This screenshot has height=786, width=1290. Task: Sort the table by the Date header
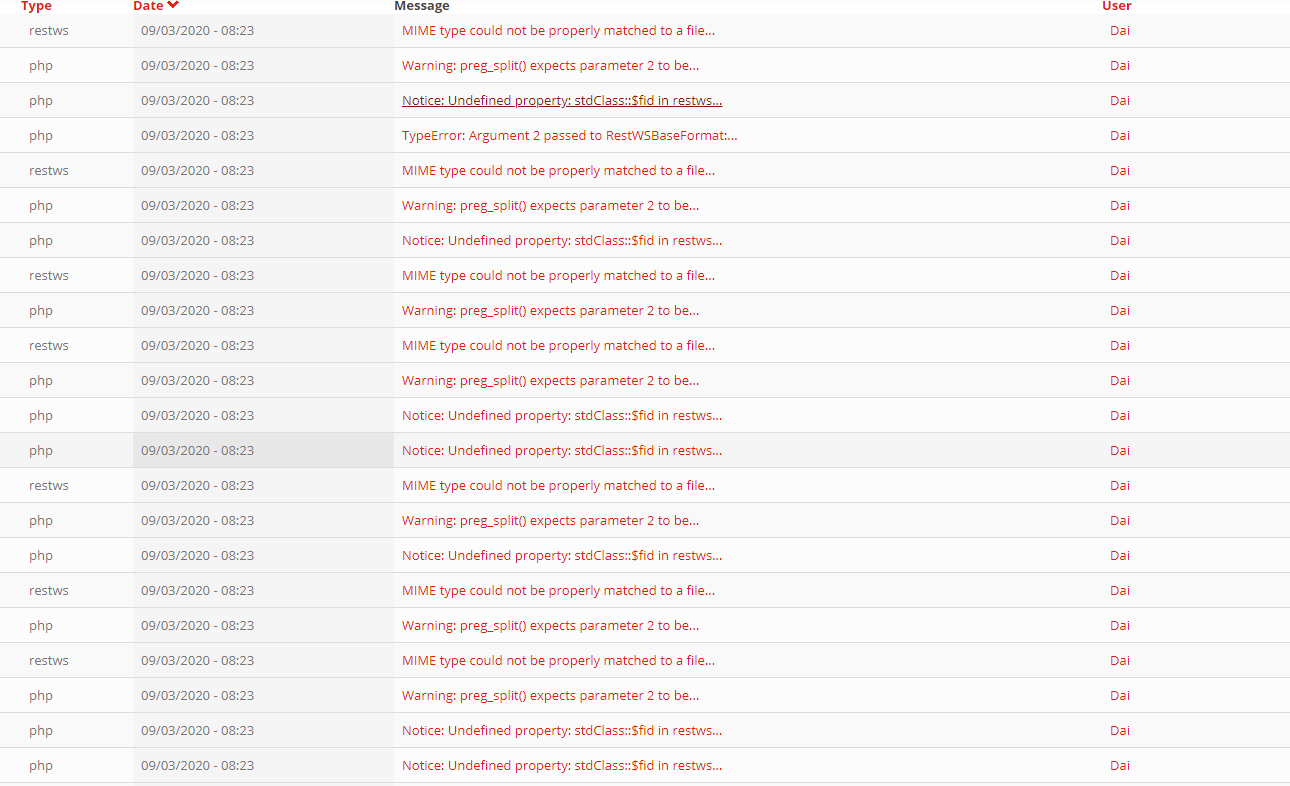coord(148,6)
